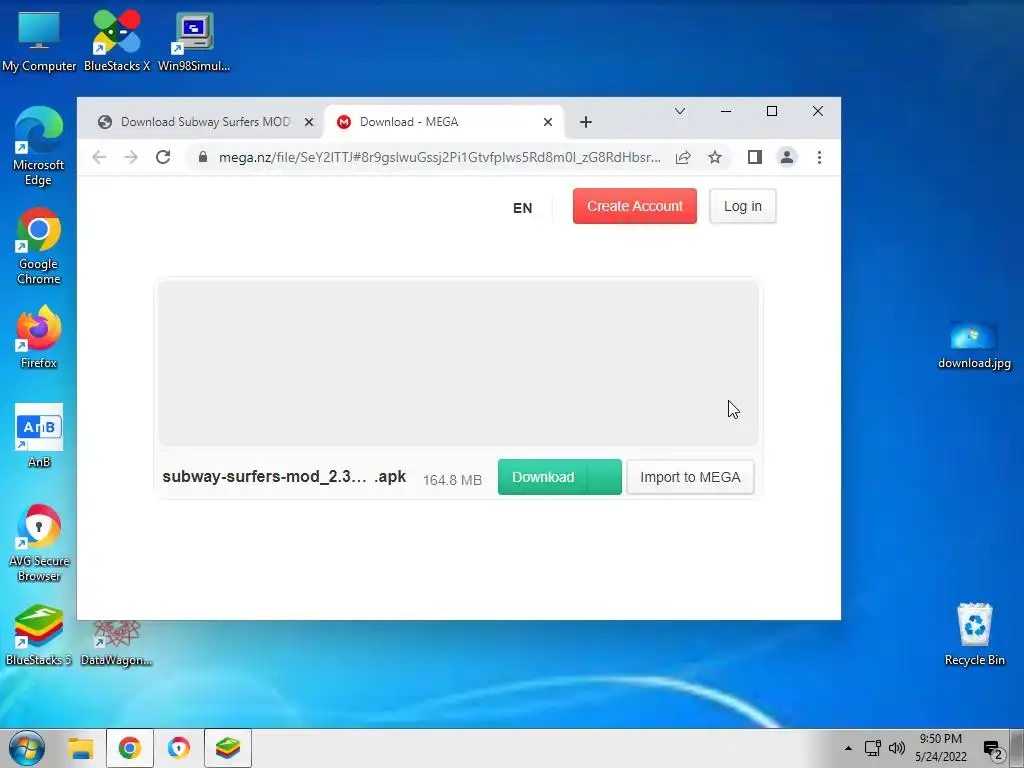The height and width of the screenshot is (768, 1024).
Task: Open Microsoft Edge desktop shortcut
Action: (39, 146)
